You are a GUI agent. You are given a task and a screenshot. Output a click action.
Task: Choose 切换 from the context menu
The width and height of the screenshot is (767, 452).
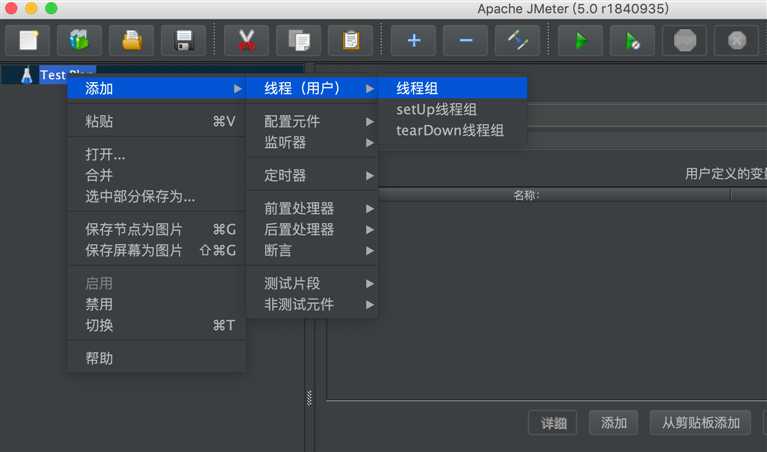pos(156,325)
